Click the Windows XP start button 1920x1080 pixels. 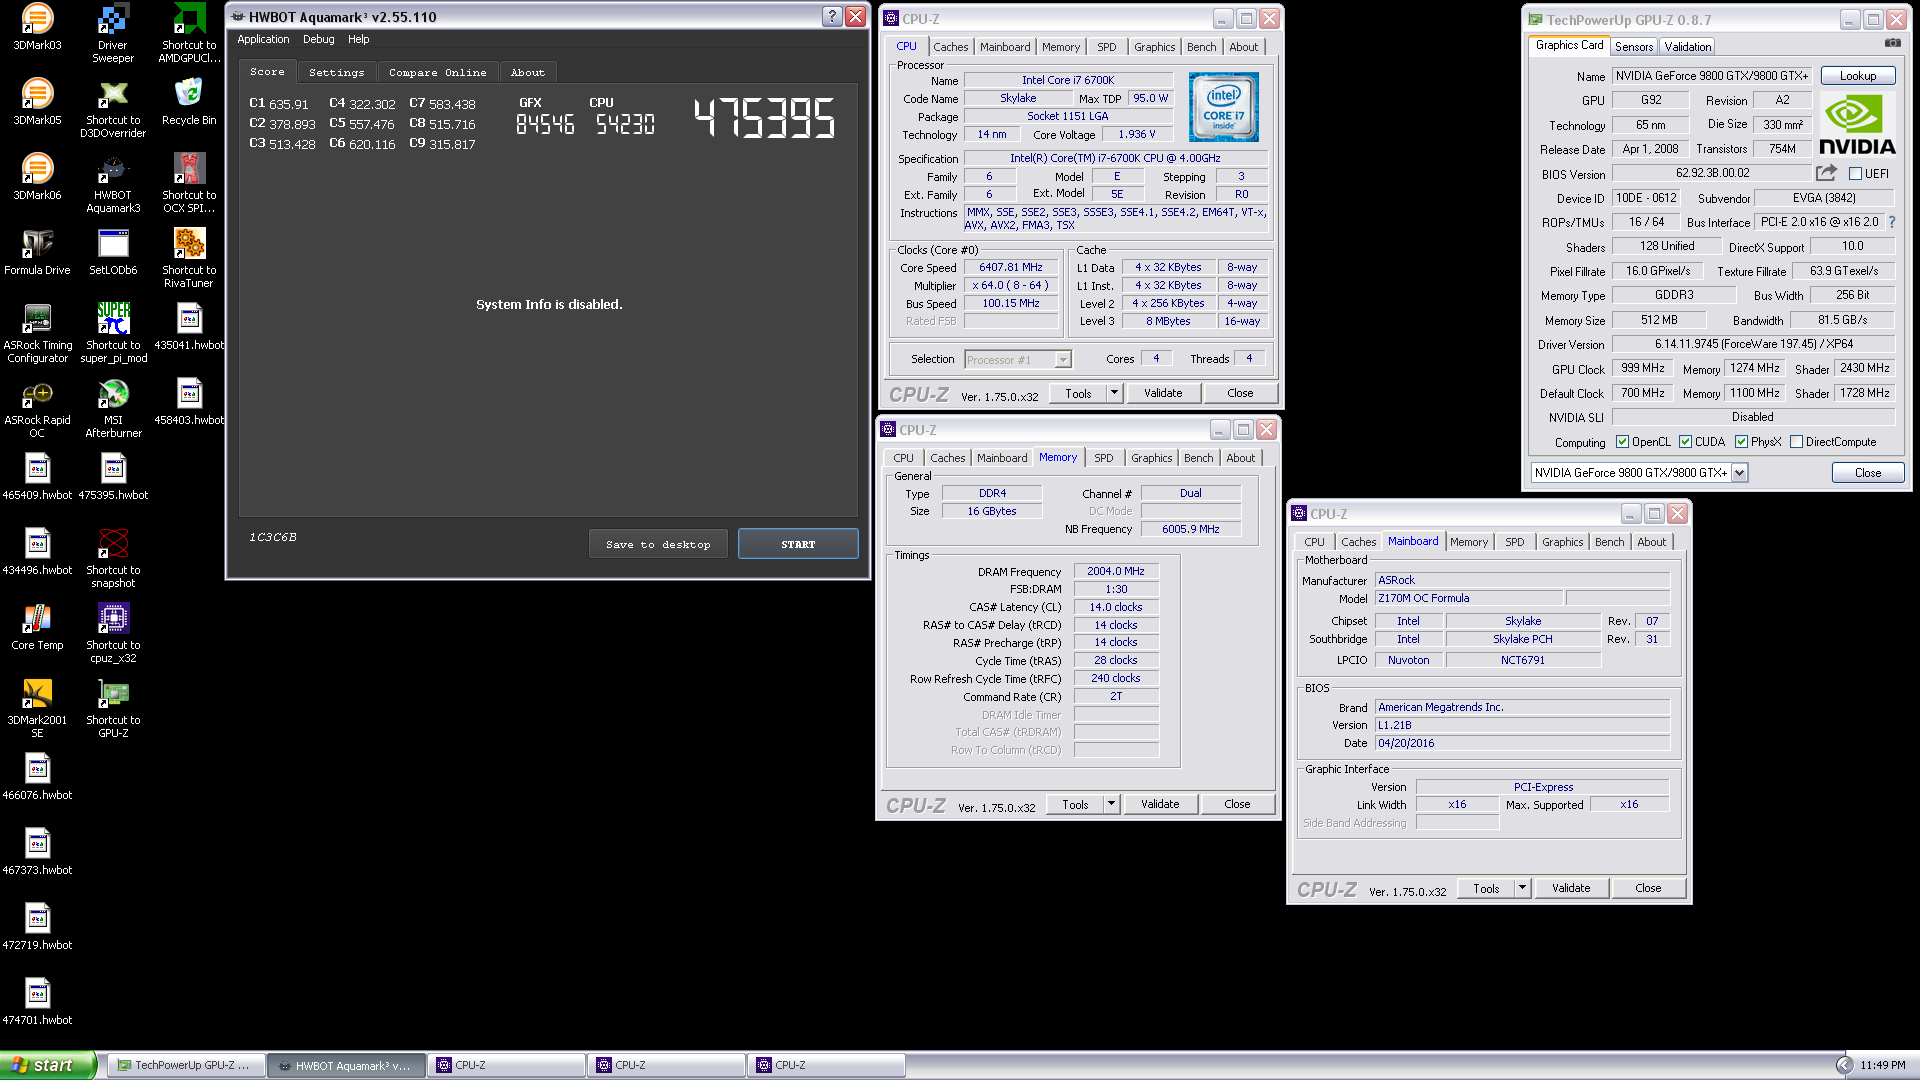coord(48,1065)
